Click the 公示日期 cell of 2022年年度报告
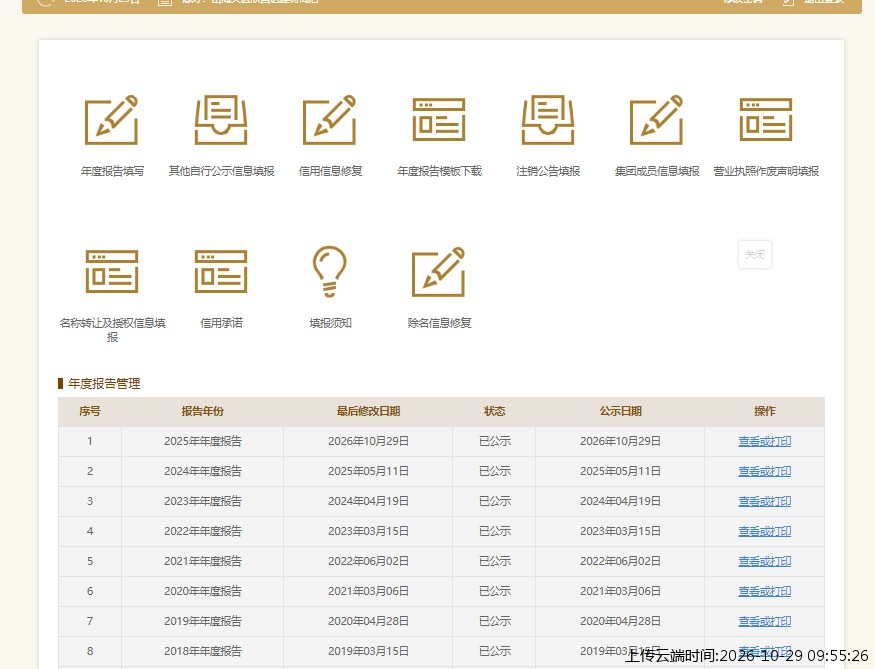 point(621,531)
